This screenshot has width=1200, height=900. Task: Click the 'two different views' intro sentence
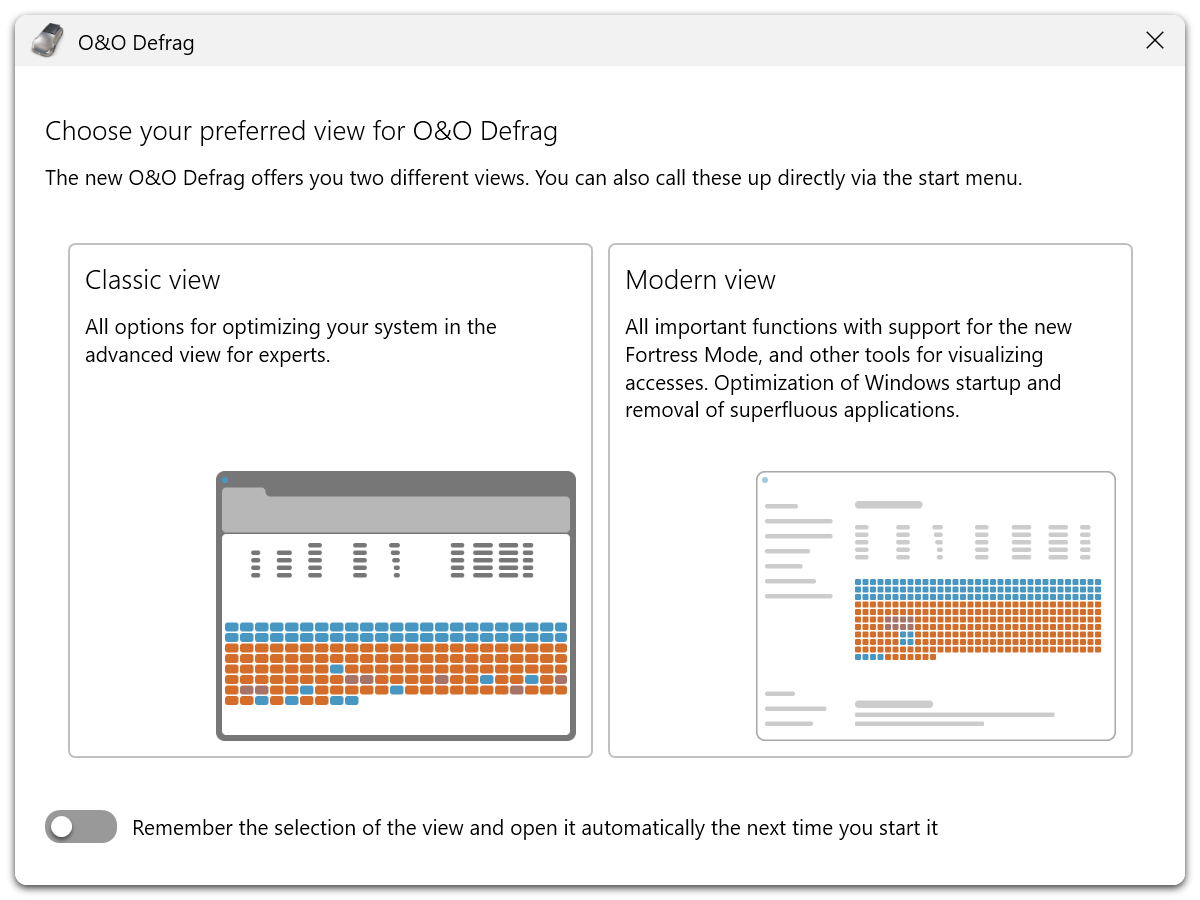(x=533, y=179)
